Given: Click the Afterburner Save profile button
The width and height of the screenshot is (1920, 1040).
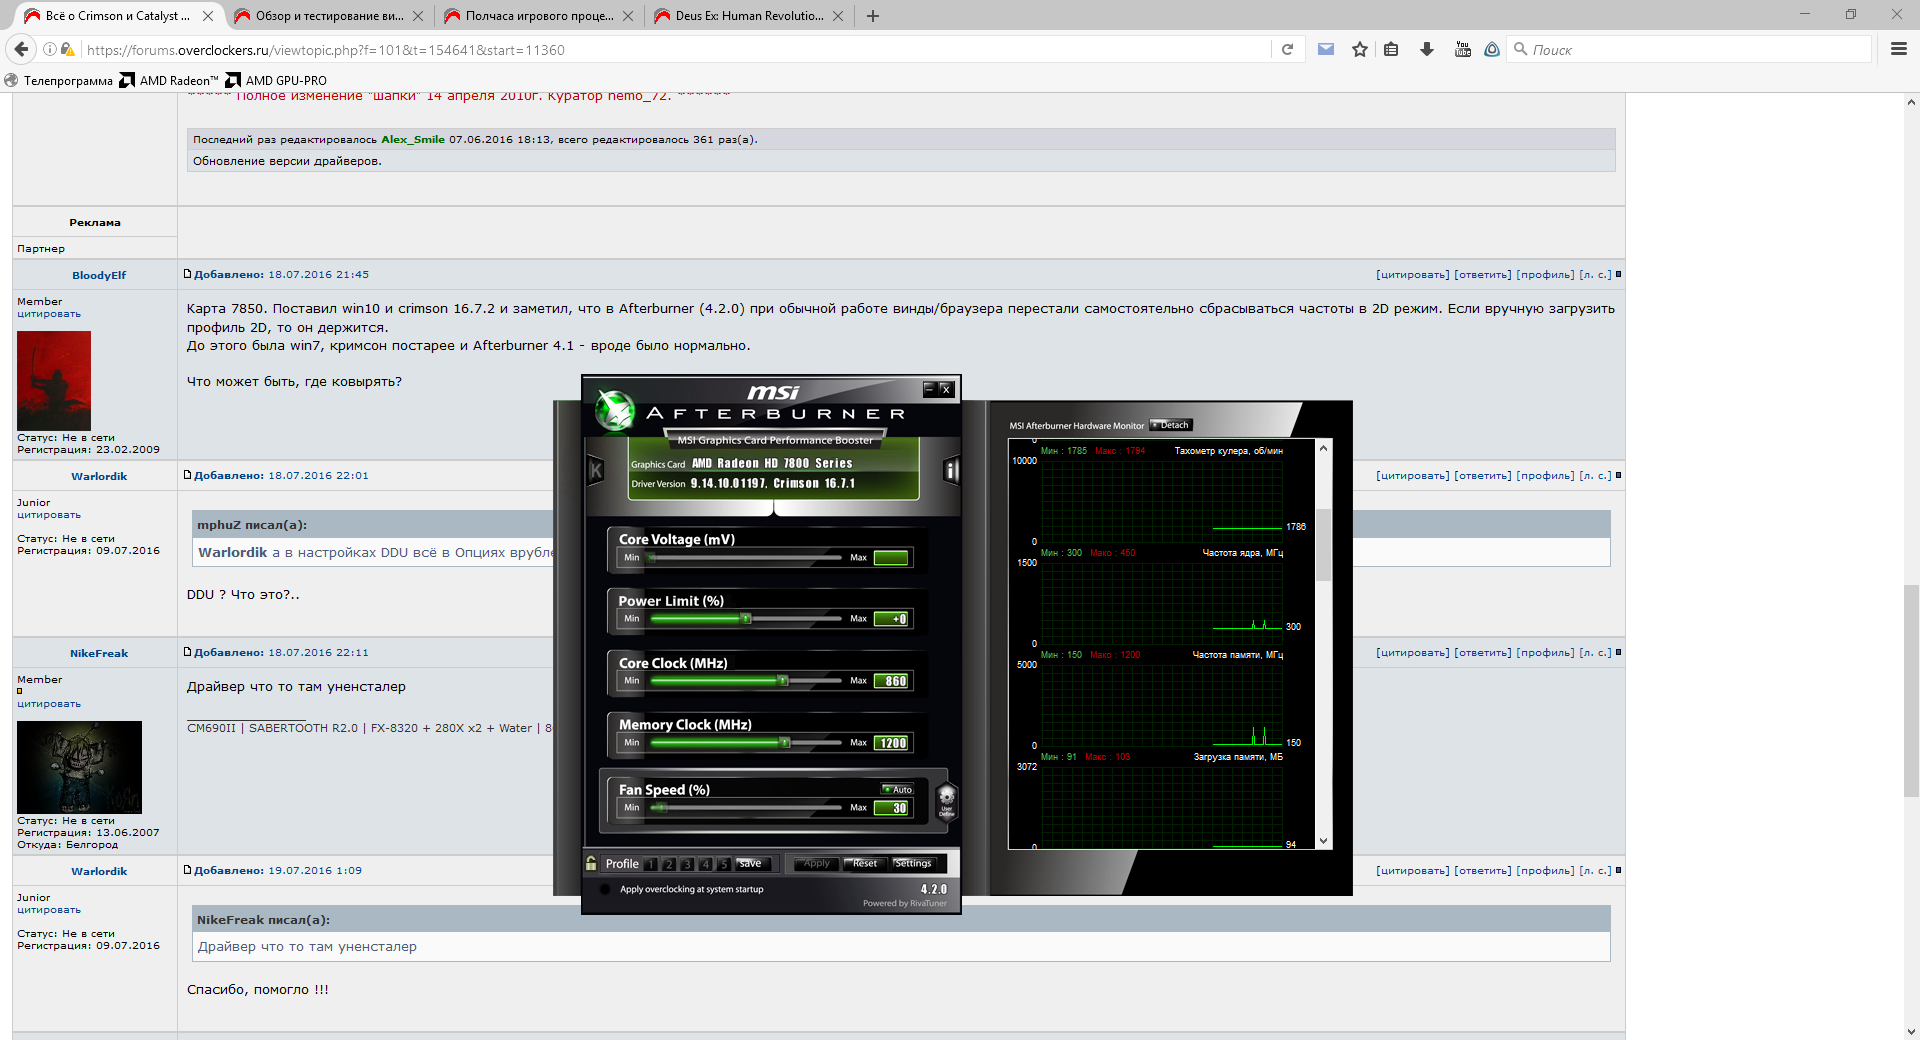Looking at the screenshot, I should (752, 863).
